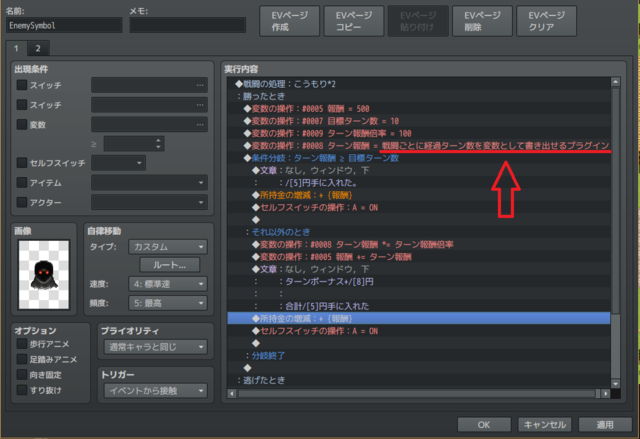This screenshot has width=640, height=439.
Task: Click the event image thumbnail
Action: [x=44, y=275]
